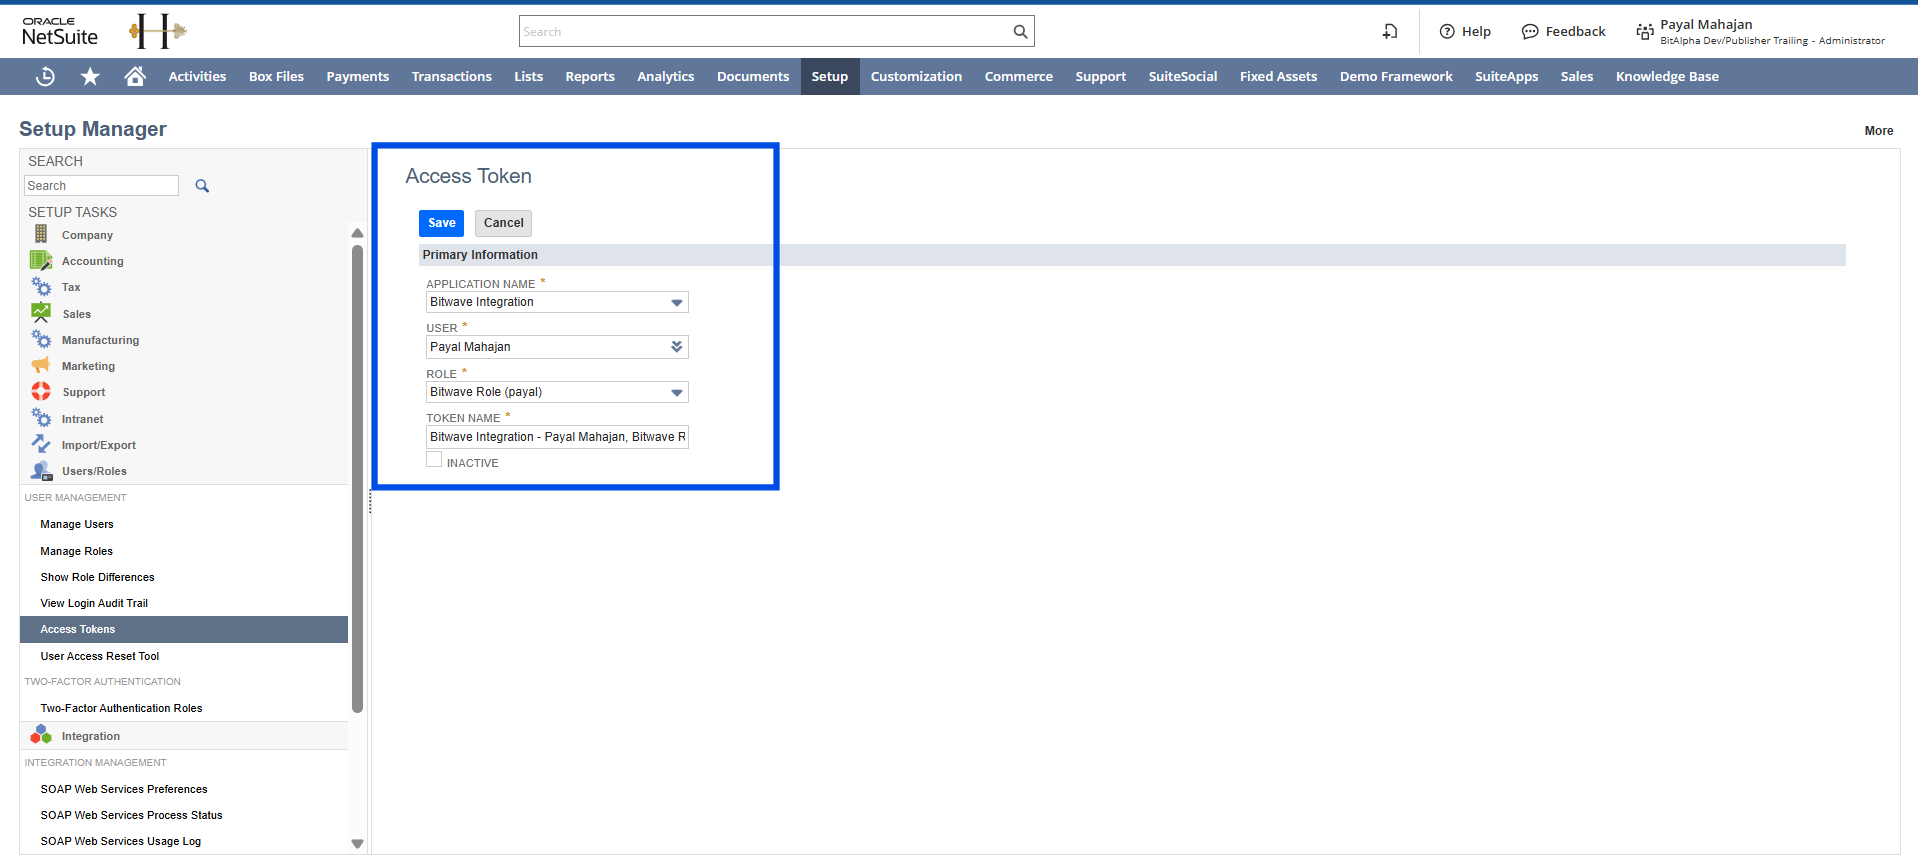
Task: Open View Login Audit Trail link
Action: pyautogui.click(x=94, y=603)
